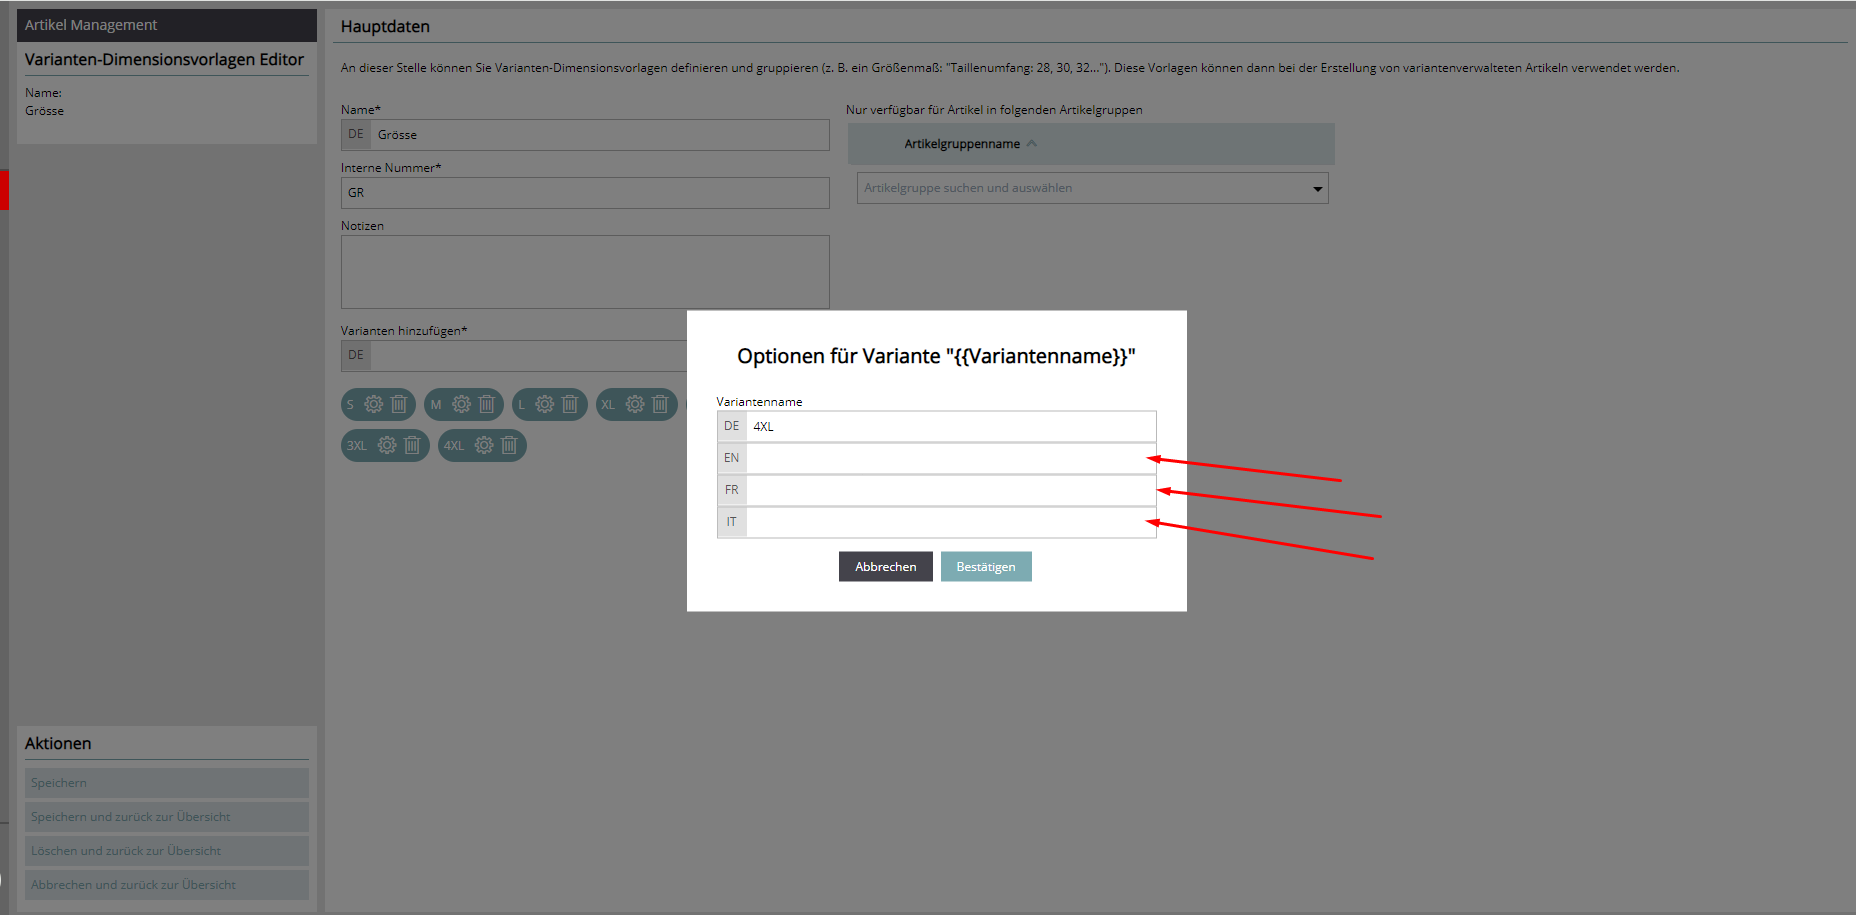Screen dimensions: 1856x915
Task: Open settings gear for variant 4XL
Action: tap(484, 445)
